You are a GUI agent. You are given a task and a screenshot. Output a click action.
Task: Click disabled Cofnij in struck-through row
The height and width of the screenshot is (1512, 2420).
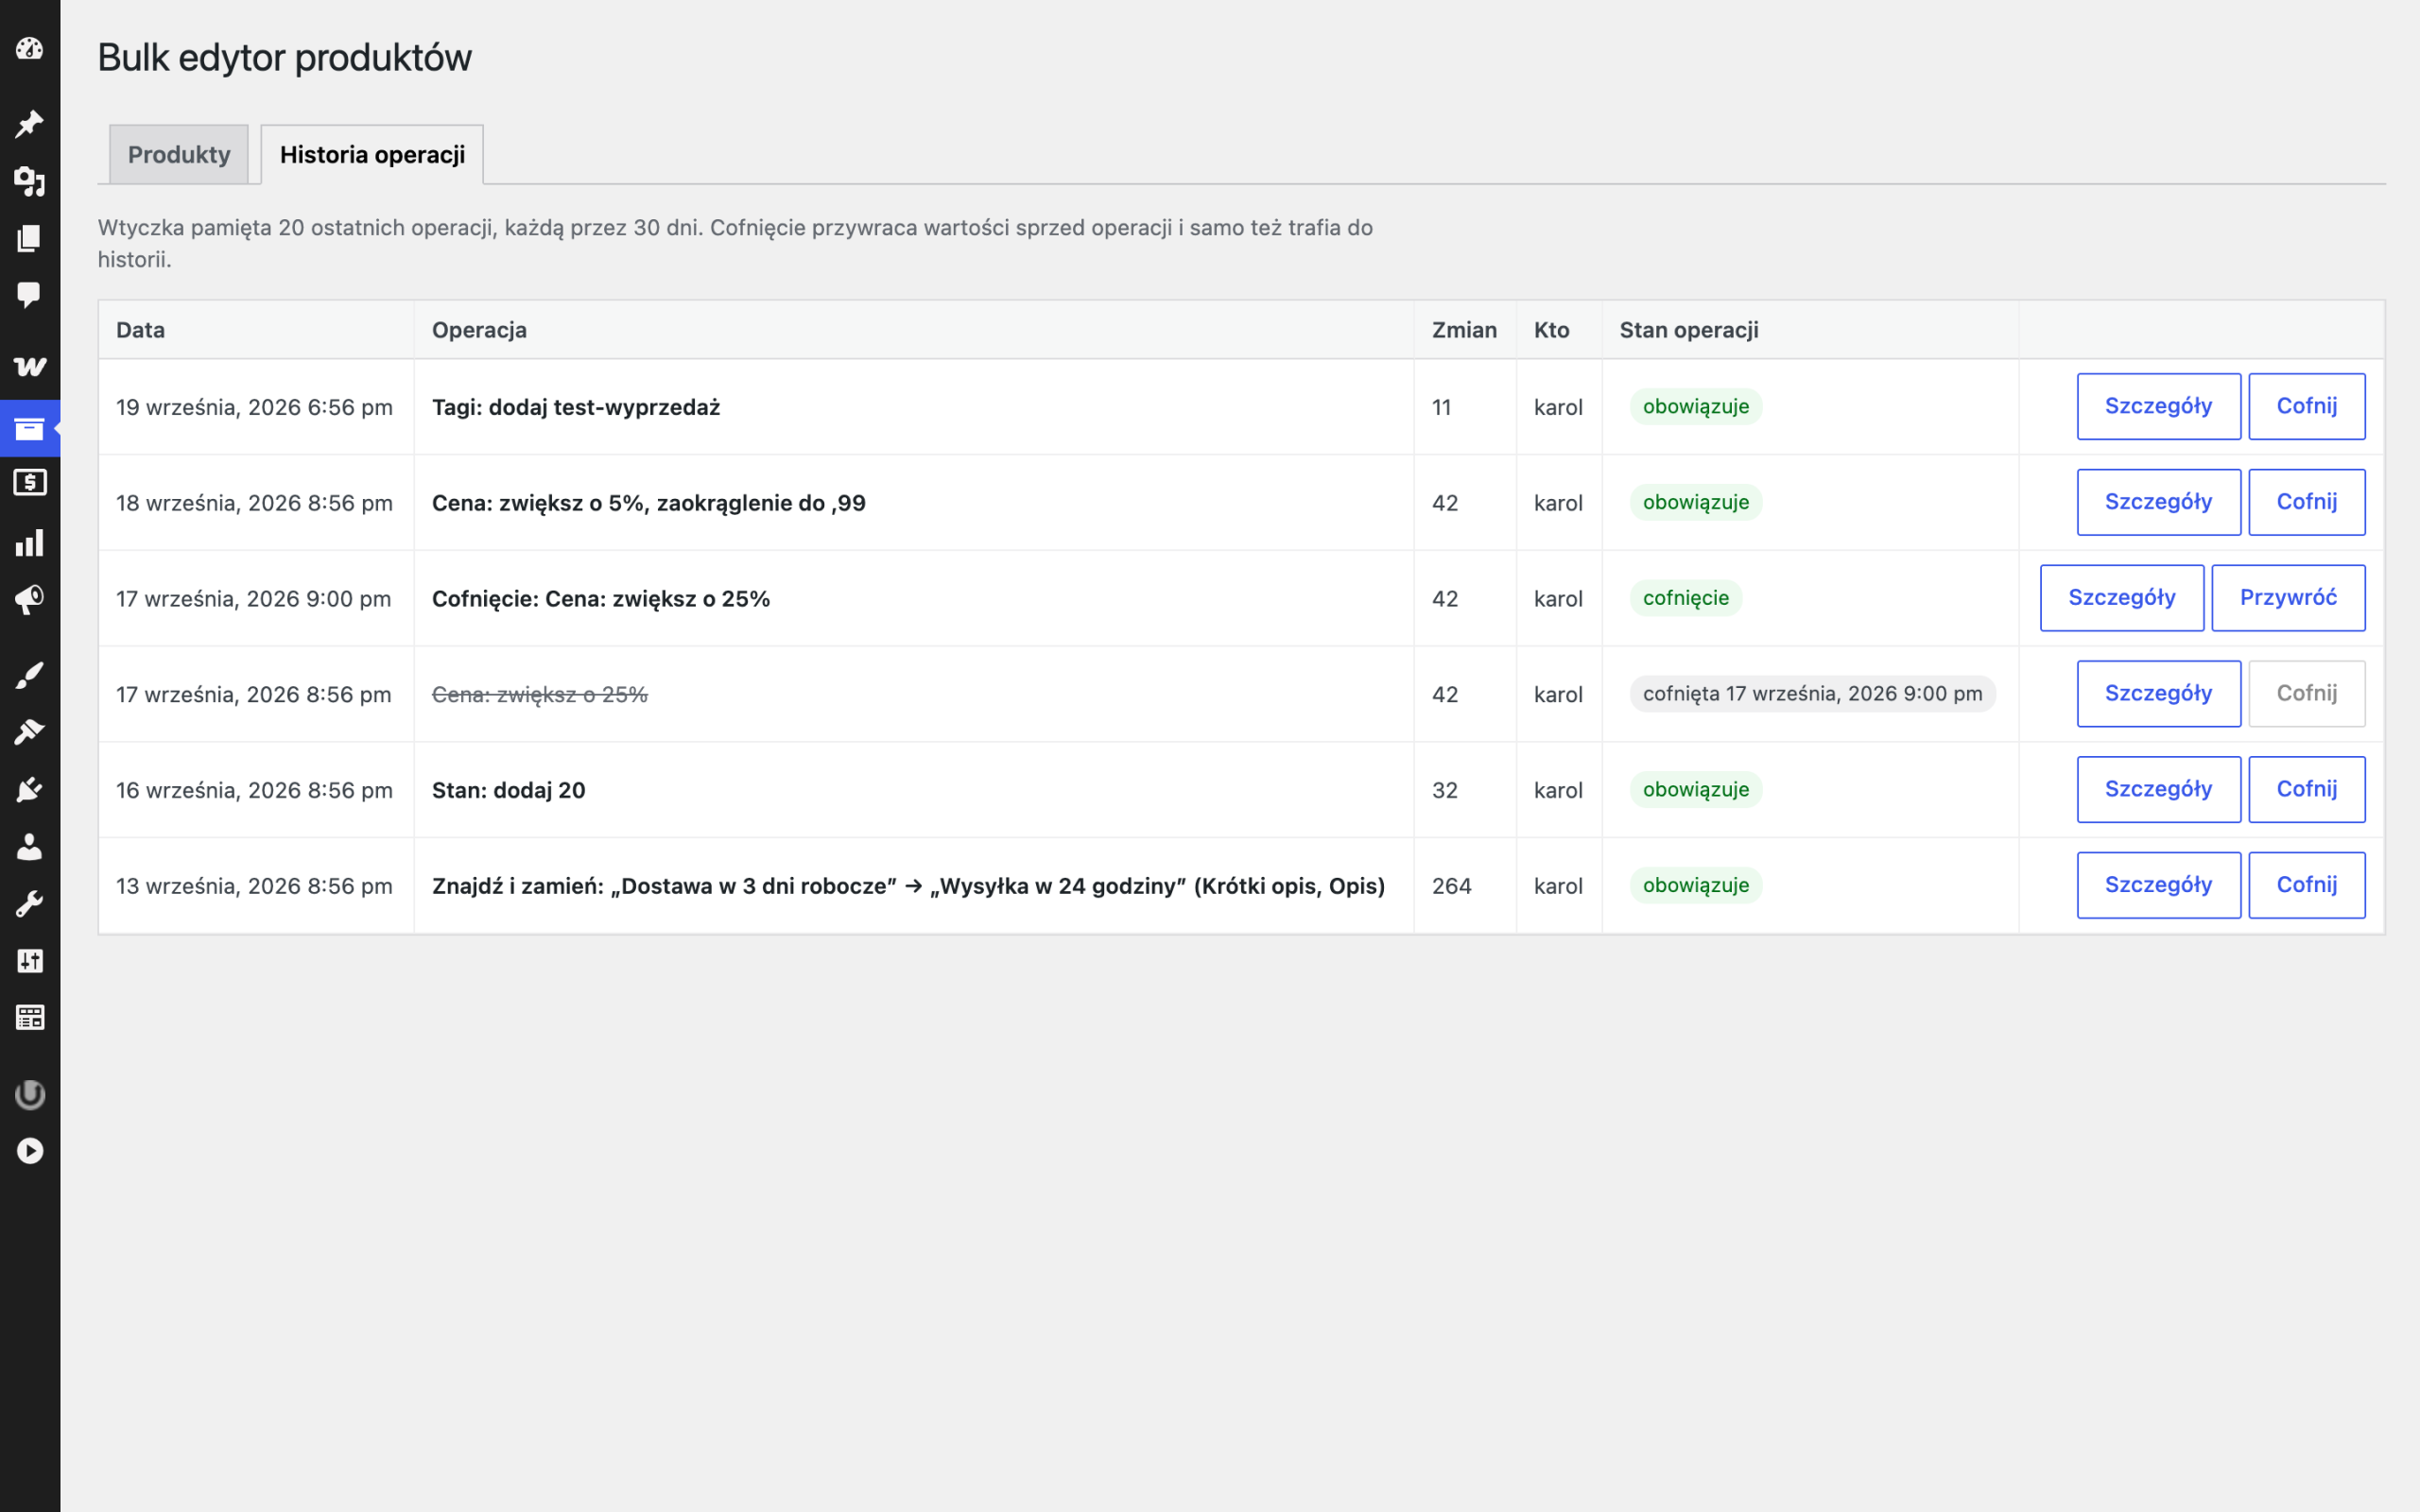pos(2307,694)
